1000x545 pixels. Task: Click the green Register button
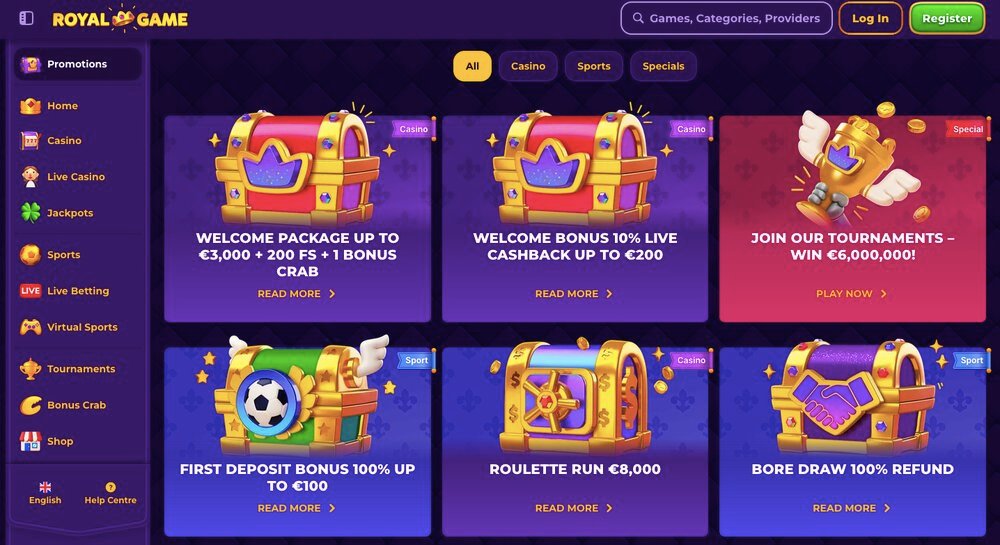(x=947, y=18)
